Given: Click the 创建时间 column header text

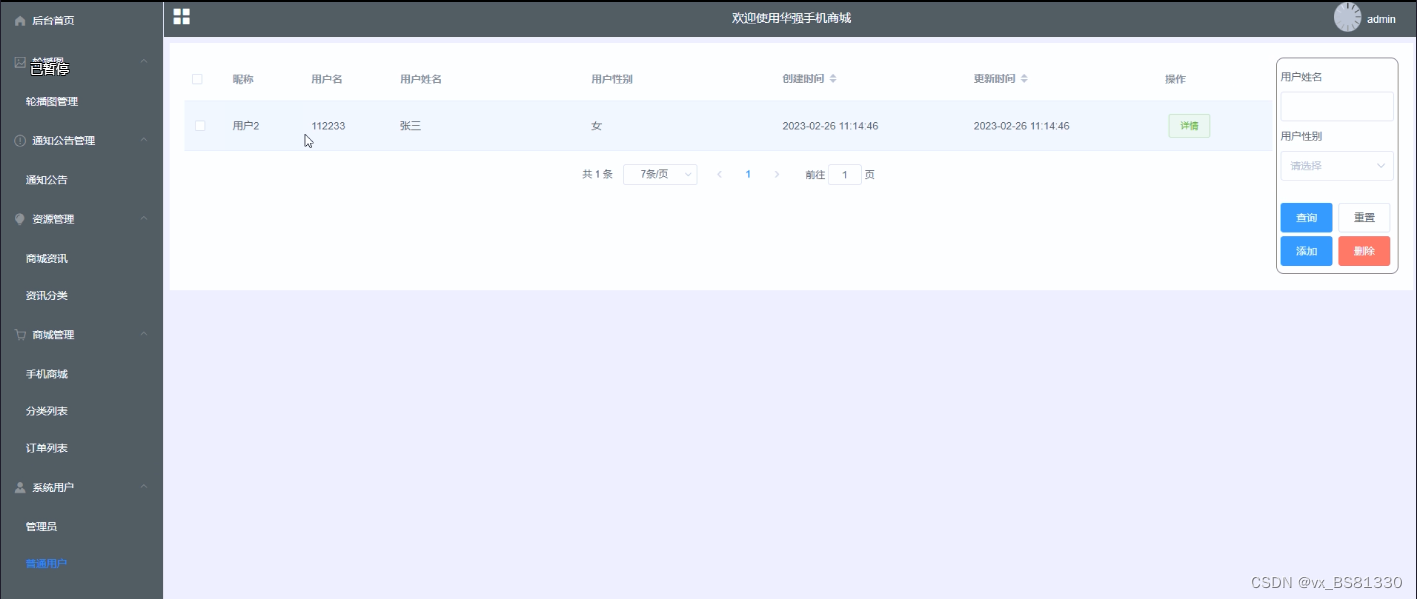Looking at the screenshot, I should (x=803, y=79).
